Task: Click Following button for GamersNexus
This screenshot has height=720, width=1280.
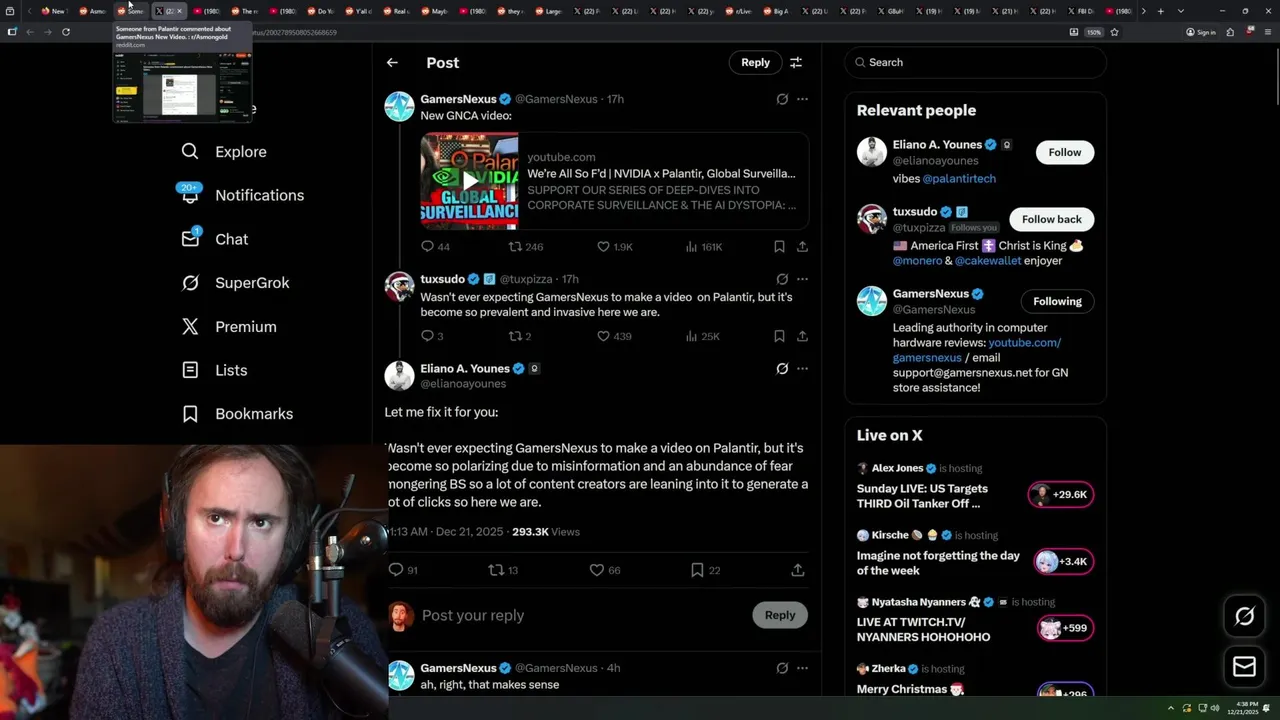Action: click(x=1057, y=301)
